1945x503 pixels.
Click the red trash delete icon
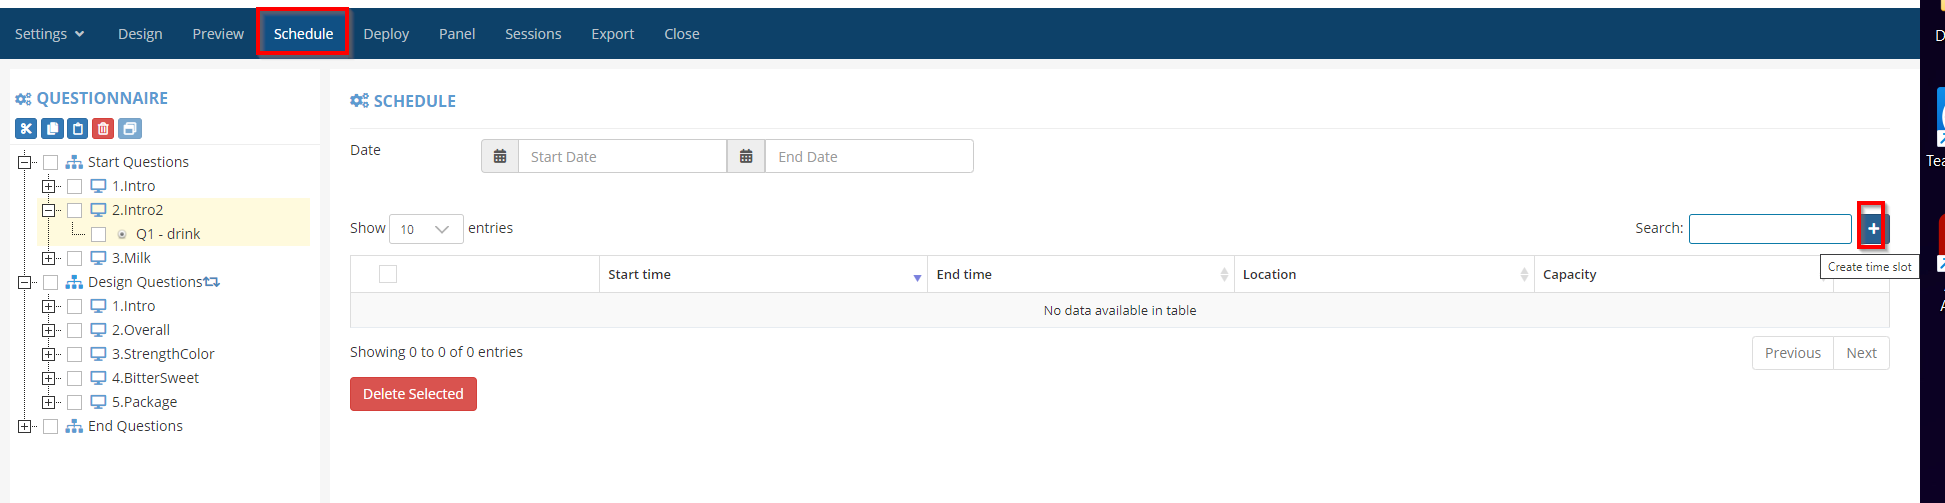click(x=103, y=128)
